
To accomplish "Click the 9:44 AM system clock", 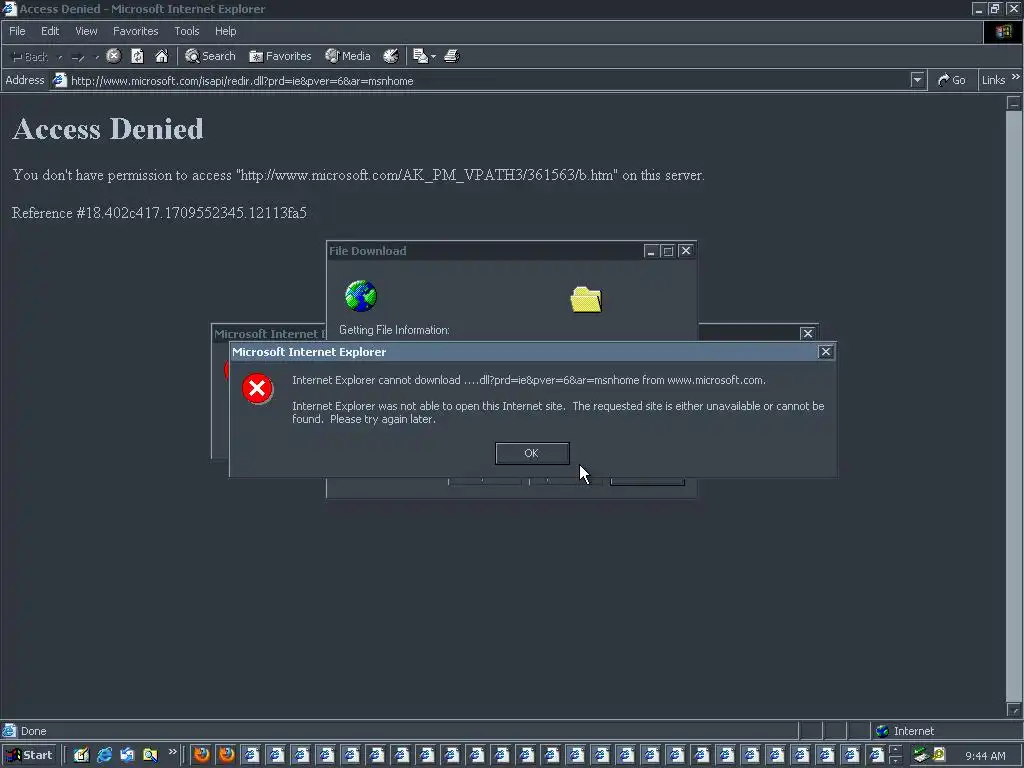I will (985, 756).
